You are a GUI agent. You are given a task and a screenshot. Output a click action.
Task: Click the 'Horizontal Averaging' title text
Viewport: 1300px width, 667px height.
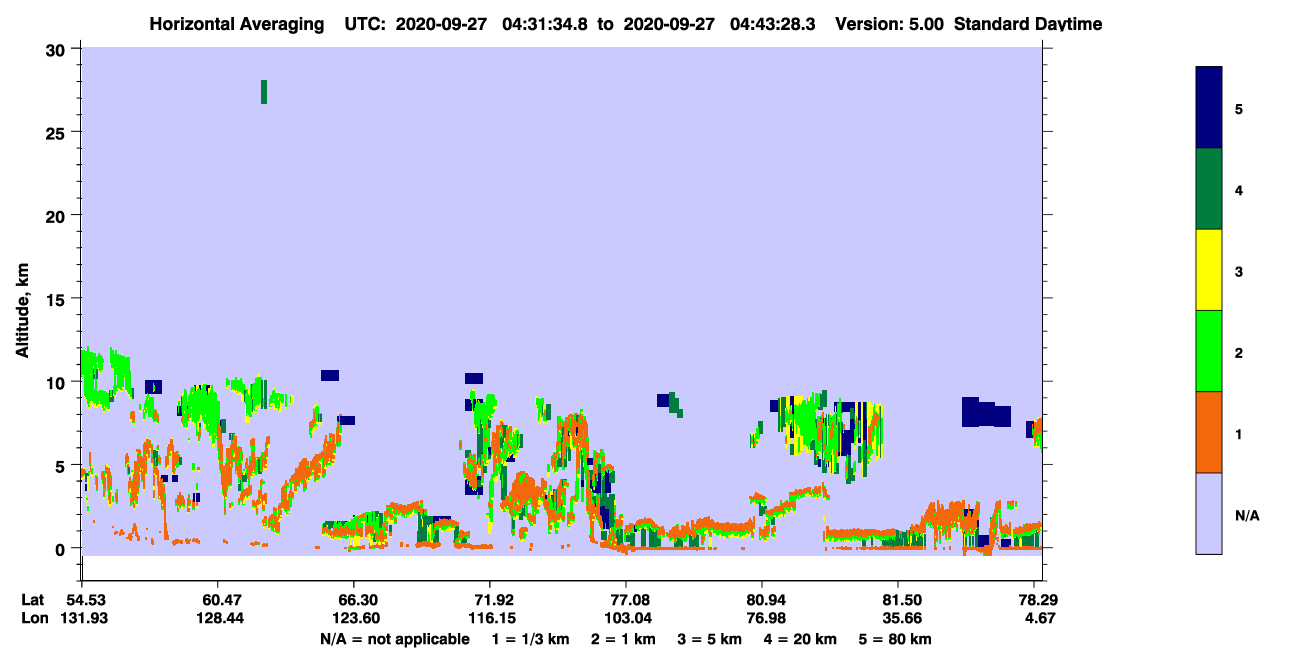pyautogui.click(x=236, y=24)
